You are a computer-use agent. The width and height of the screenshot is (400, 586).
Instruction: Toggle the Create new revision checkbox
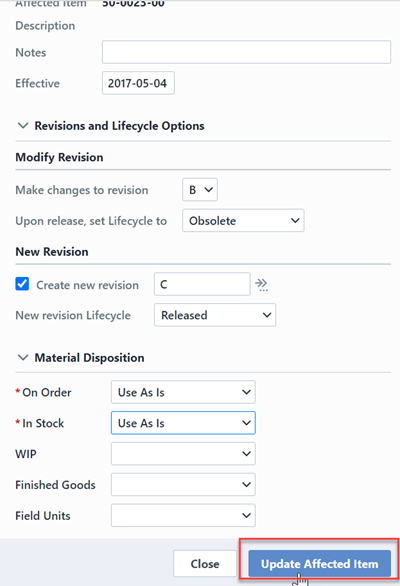22,284
